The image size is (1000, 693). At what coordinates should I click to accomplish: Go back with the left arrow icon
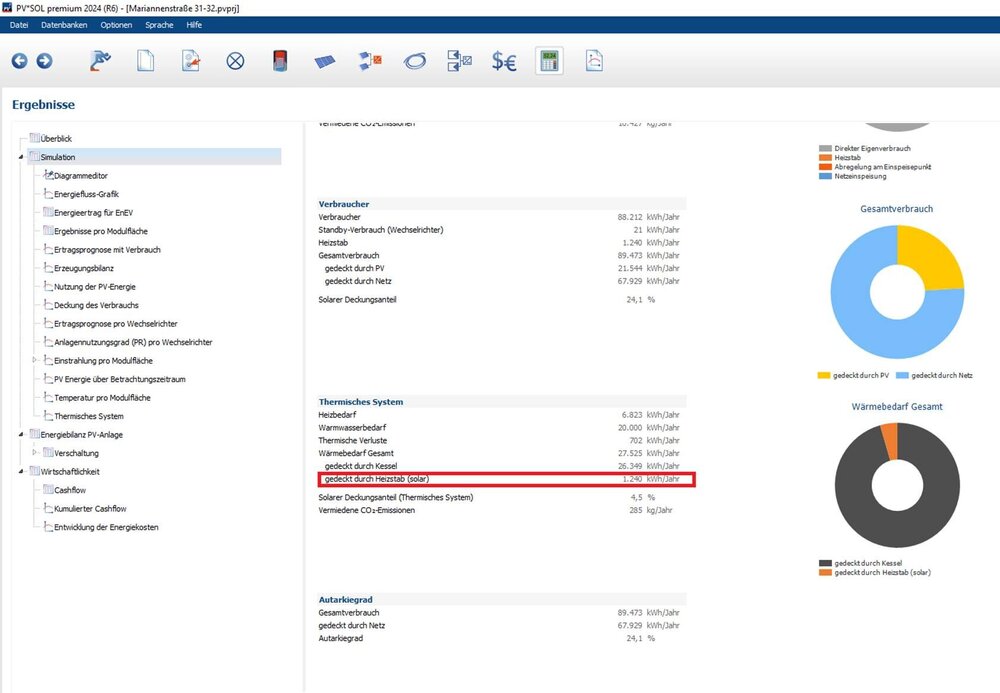point(20,61)
